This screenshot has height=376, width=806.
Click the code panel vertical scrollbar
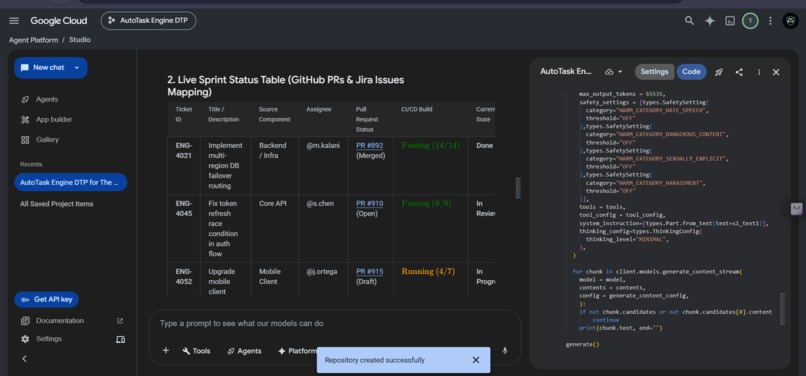tap(783, 309)
